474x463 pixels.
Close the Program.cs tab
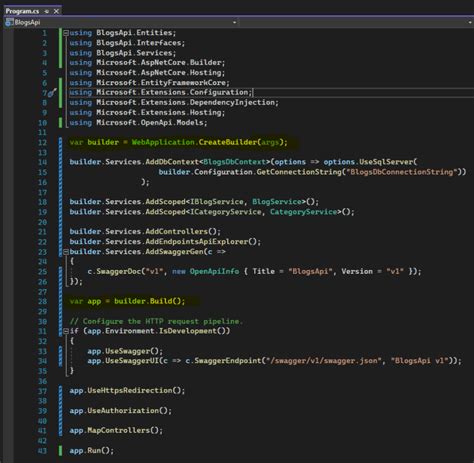coord(56,11)
